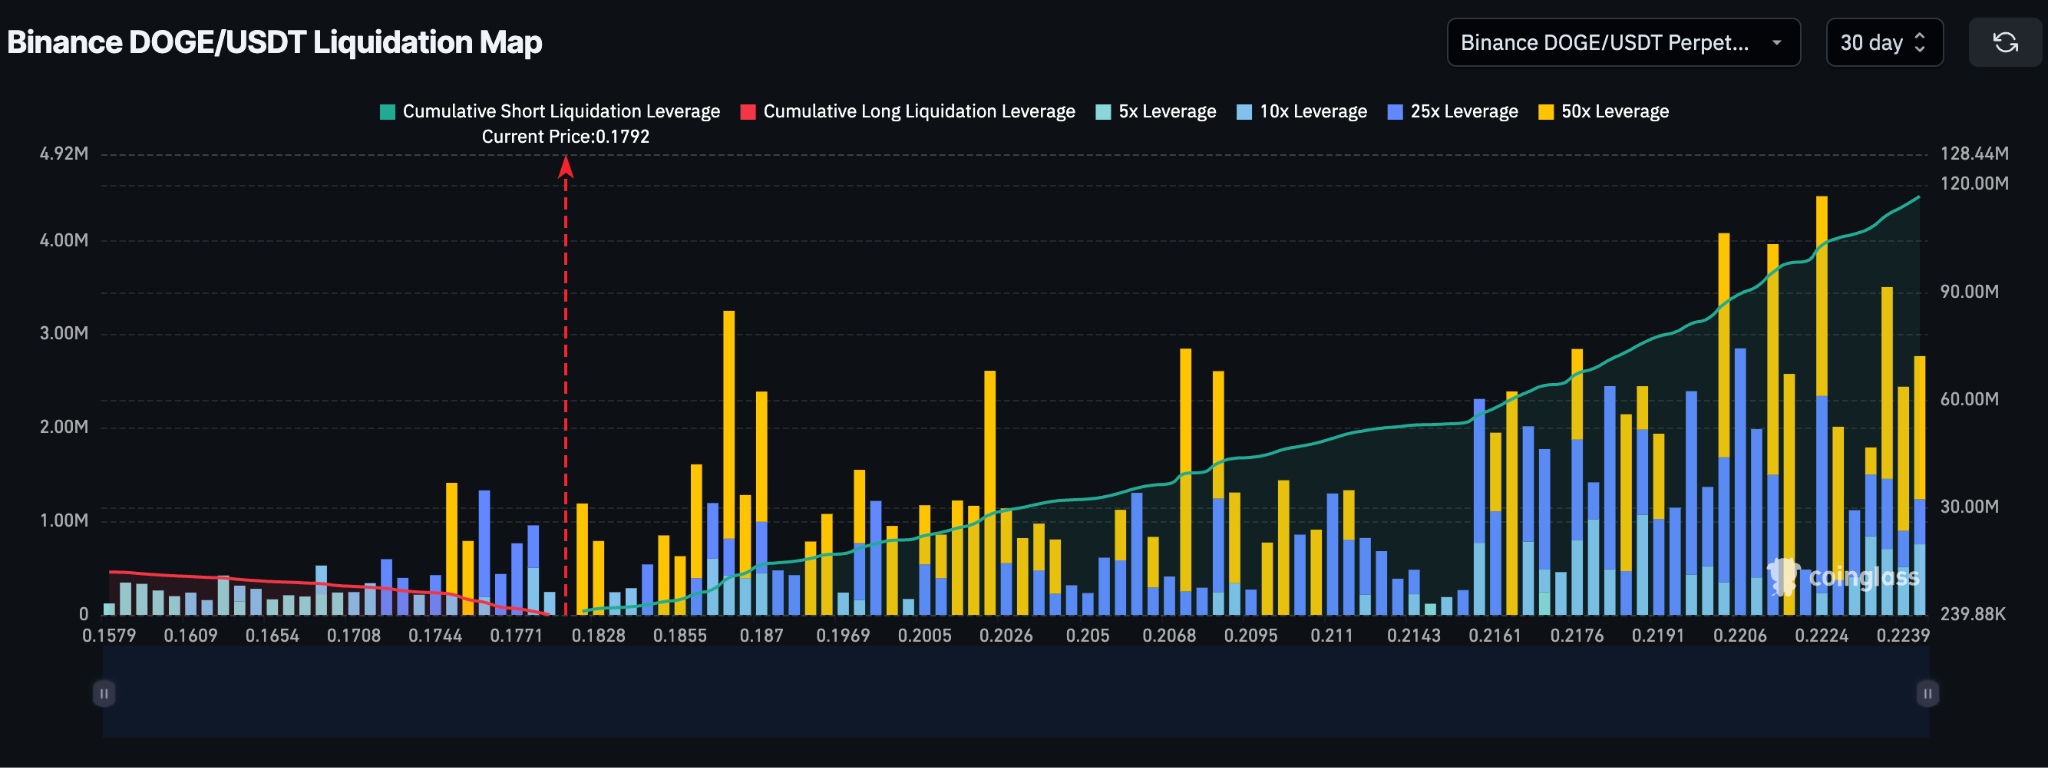Image resolution: width=2048 pixels, height=768 pixels.
Task: Click the yellow 50x Leverage legend square
Action: pyautogui.click(x=1546, y=112)
